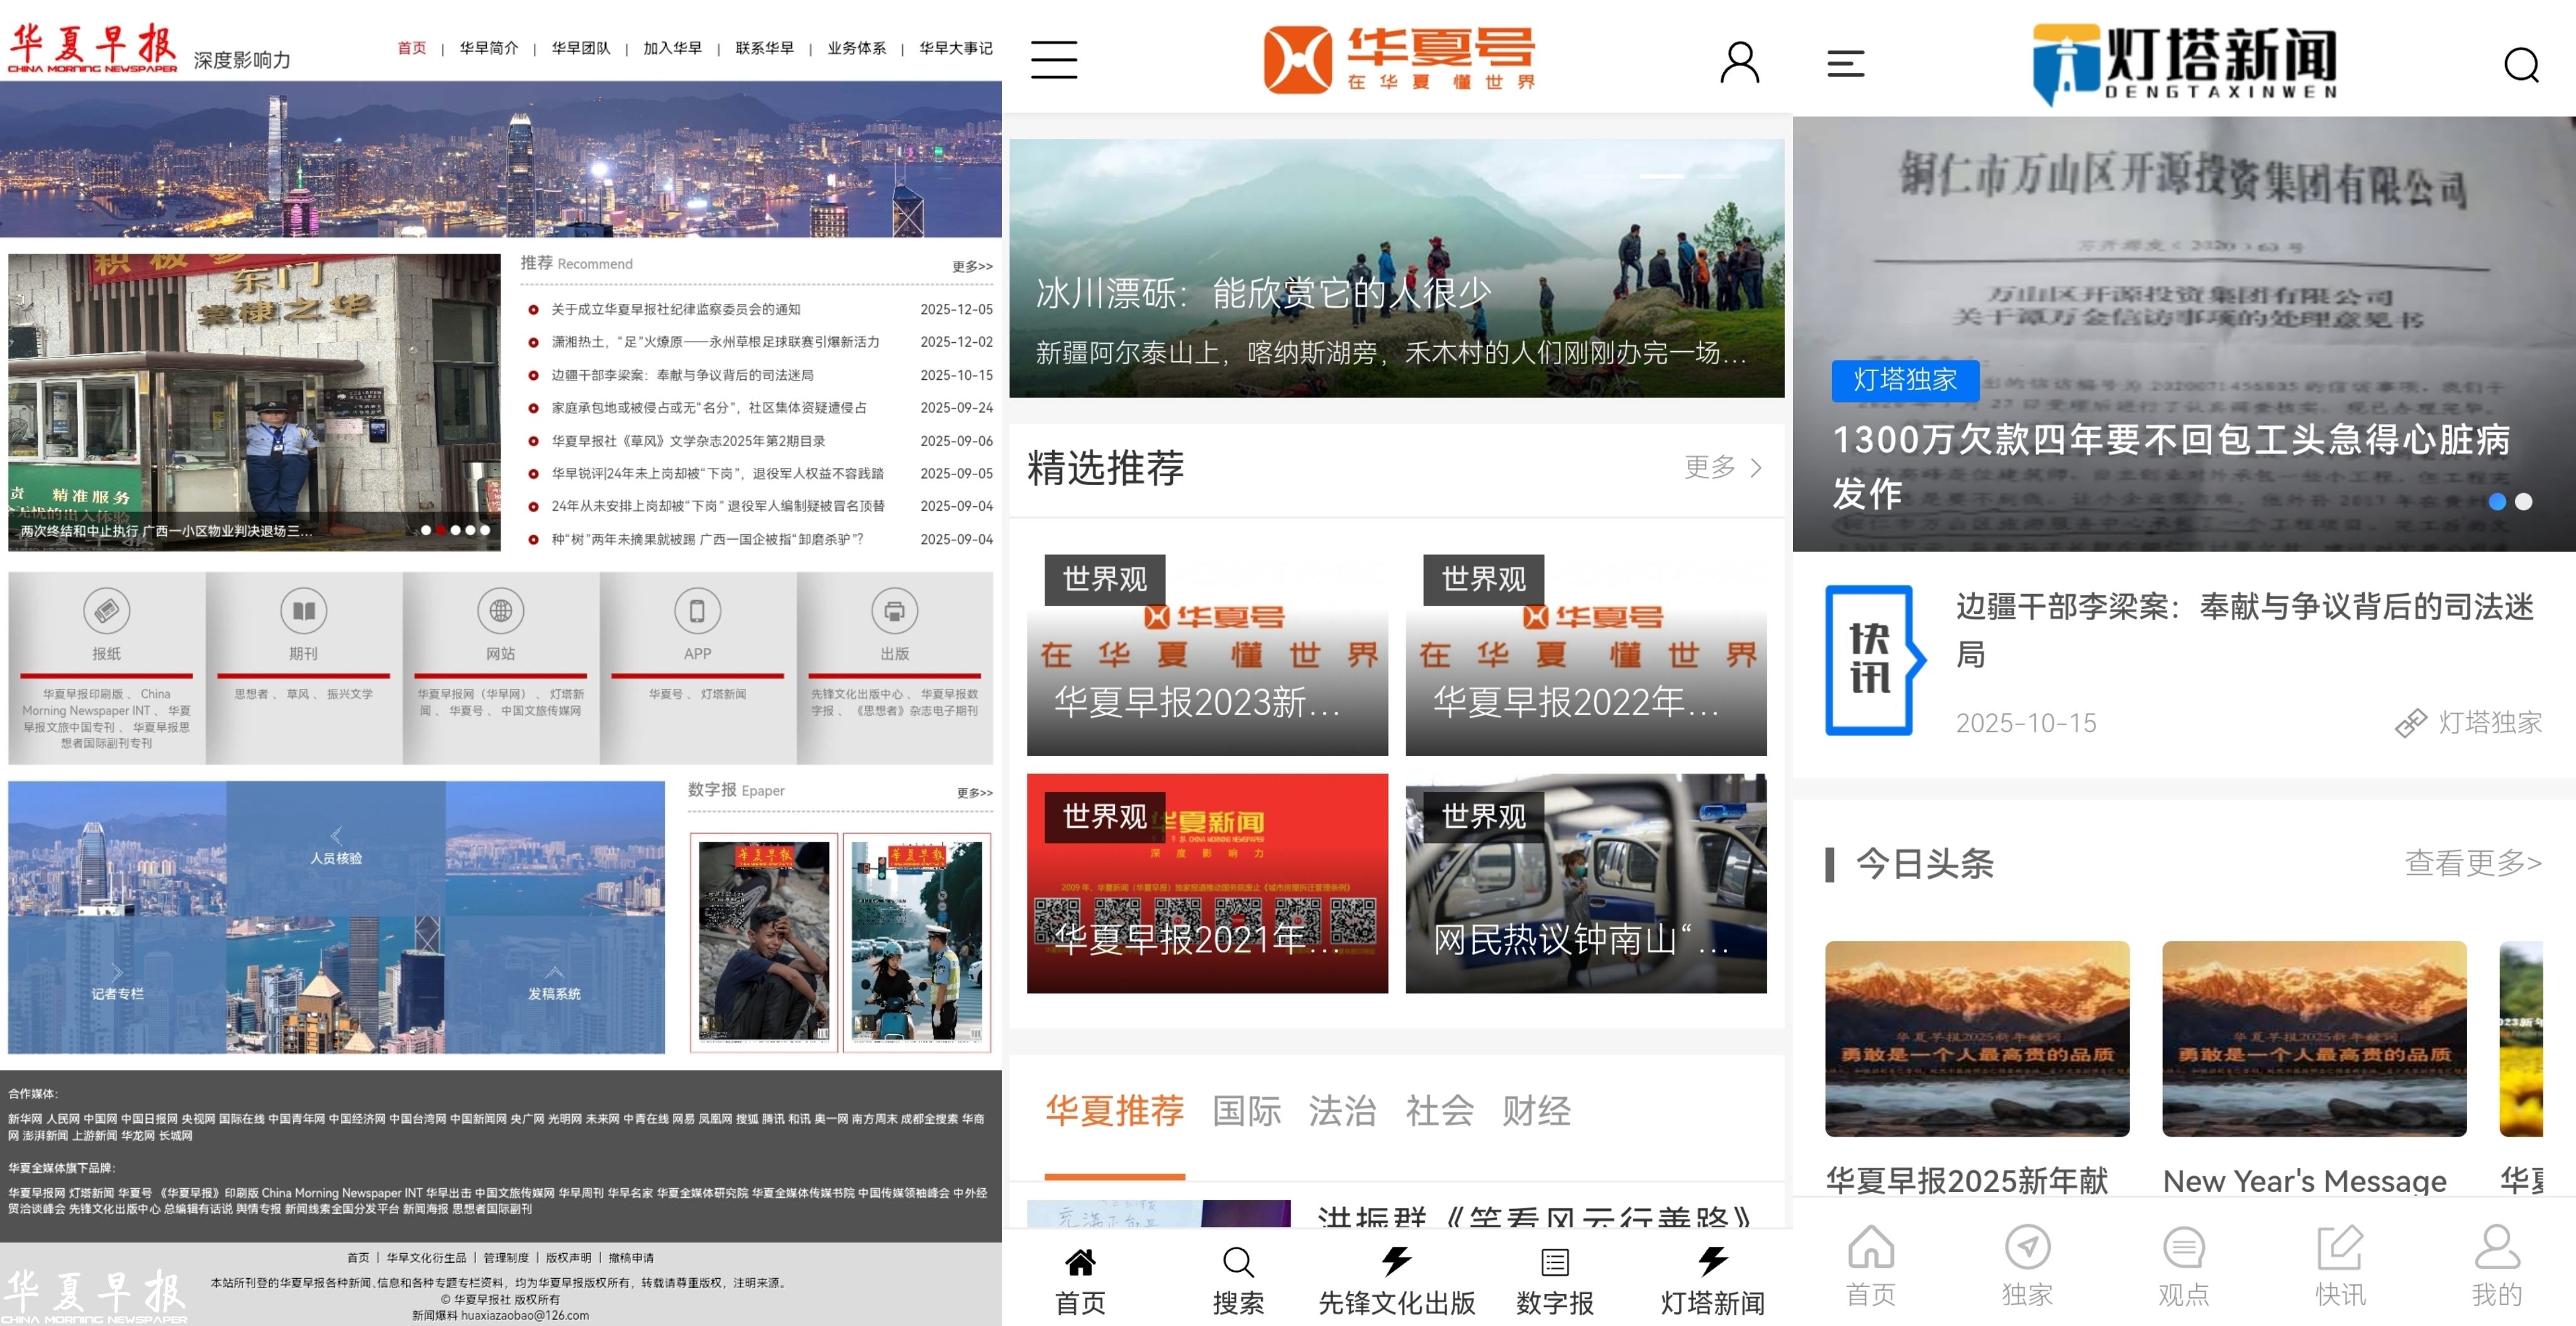Click the APP phone circle icon

(697, 611)
